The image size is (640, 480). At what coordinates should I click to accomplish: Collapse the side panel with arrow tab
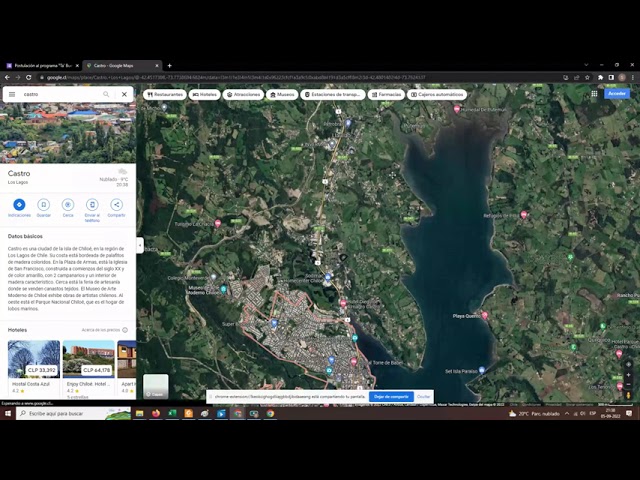click(x=140, y=245)
